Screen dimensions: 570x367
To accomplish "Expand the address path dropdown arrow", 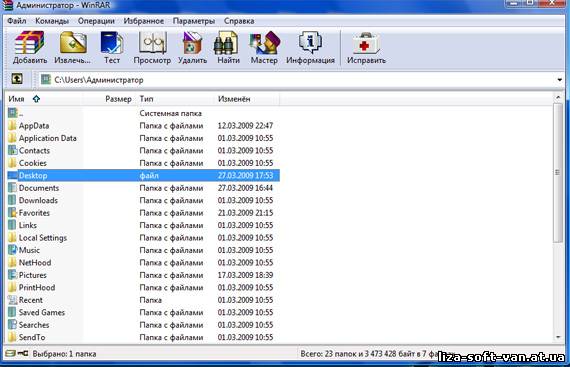I will point(559,80).
